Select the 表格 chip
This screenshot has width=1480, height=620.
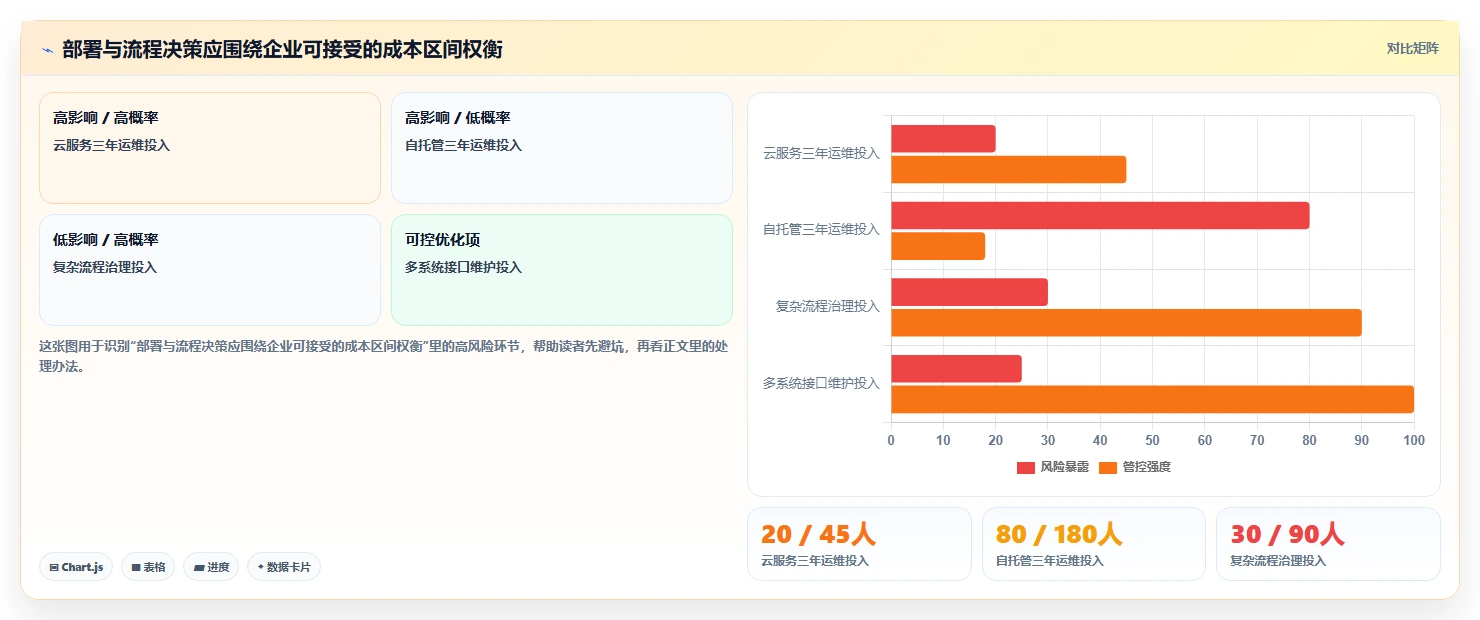click(x=148, y=567)
